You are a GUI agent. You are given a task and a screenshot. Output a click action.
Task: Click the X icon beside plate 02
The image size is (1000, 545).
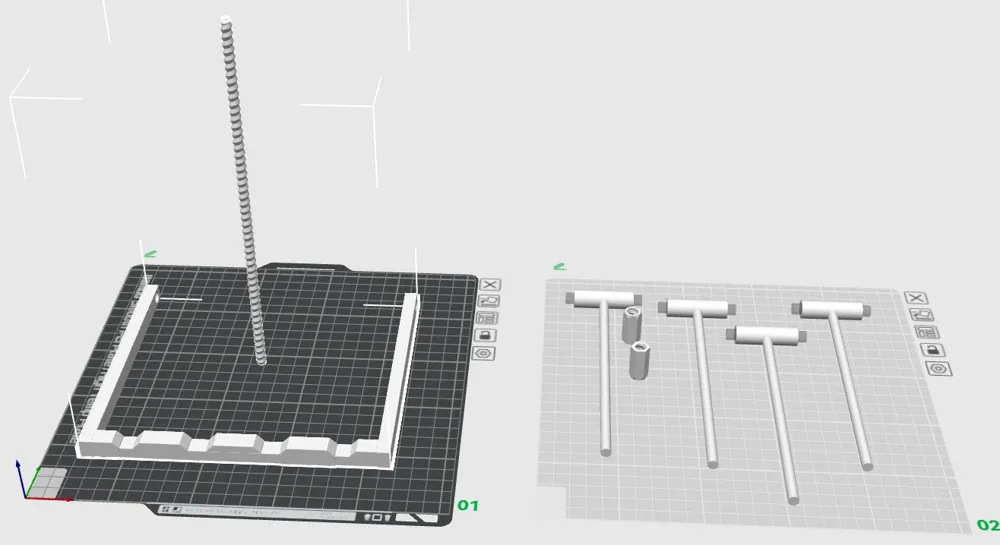(914, 298)
